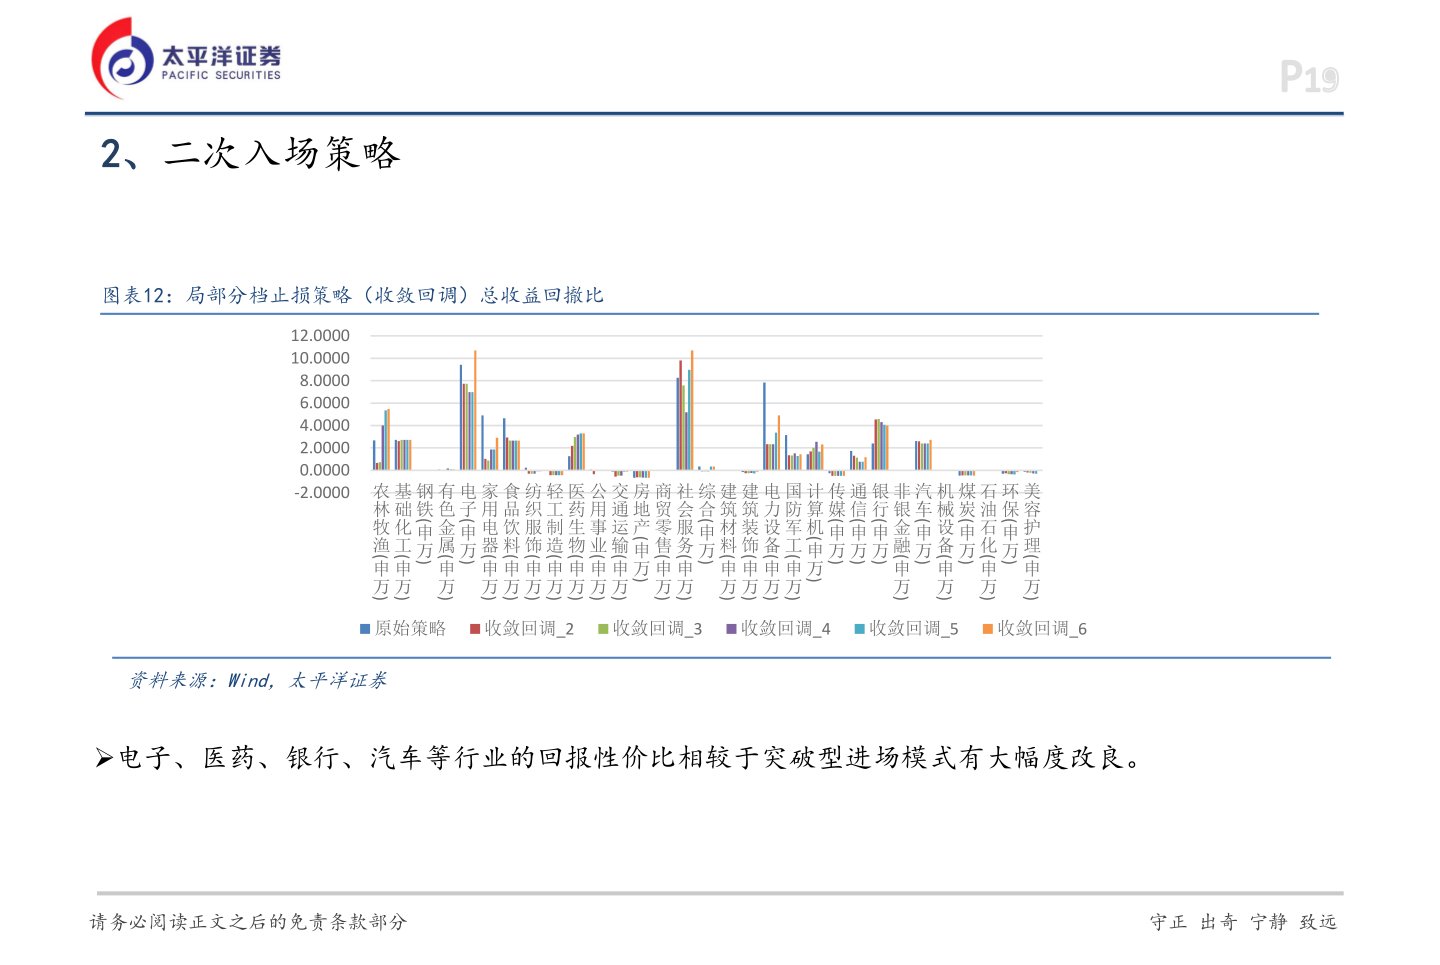Click the 医药生物 axis category label
The height and width of the screenshot is (965, 1440).
[577, 540]
